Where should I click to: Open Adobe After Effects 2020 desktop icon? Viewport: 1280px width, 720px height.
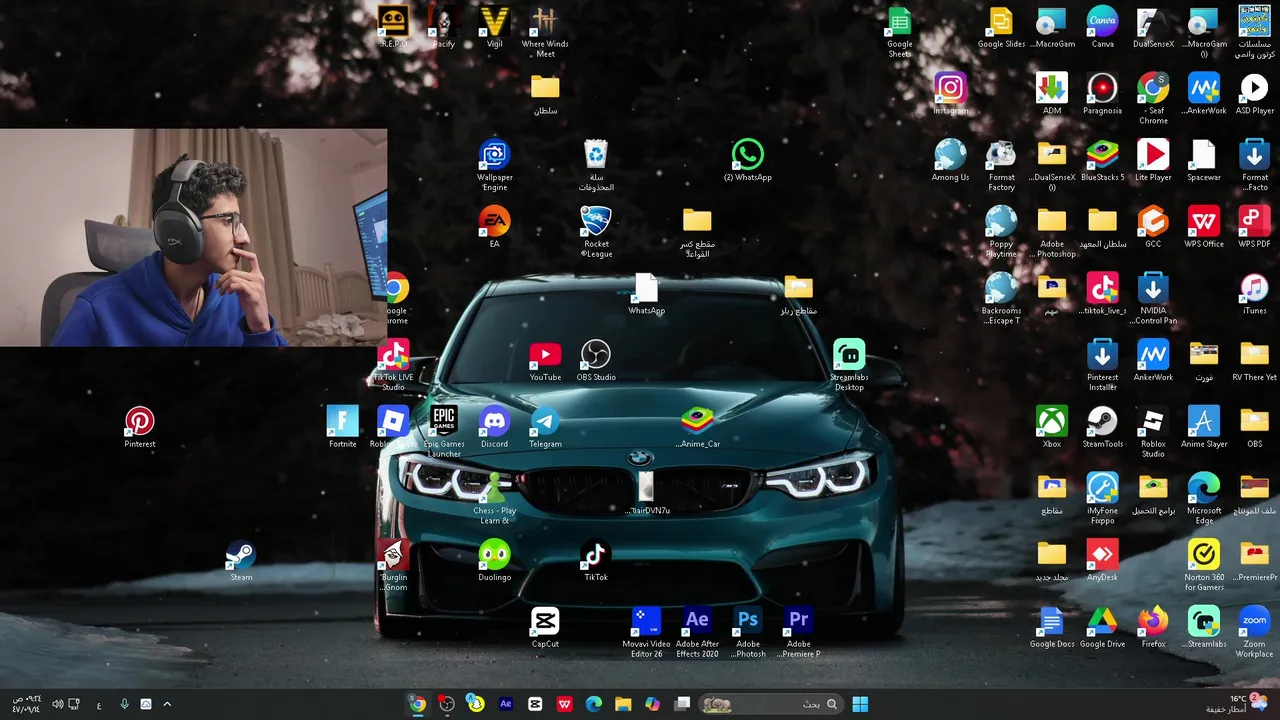tap(697, 632)
